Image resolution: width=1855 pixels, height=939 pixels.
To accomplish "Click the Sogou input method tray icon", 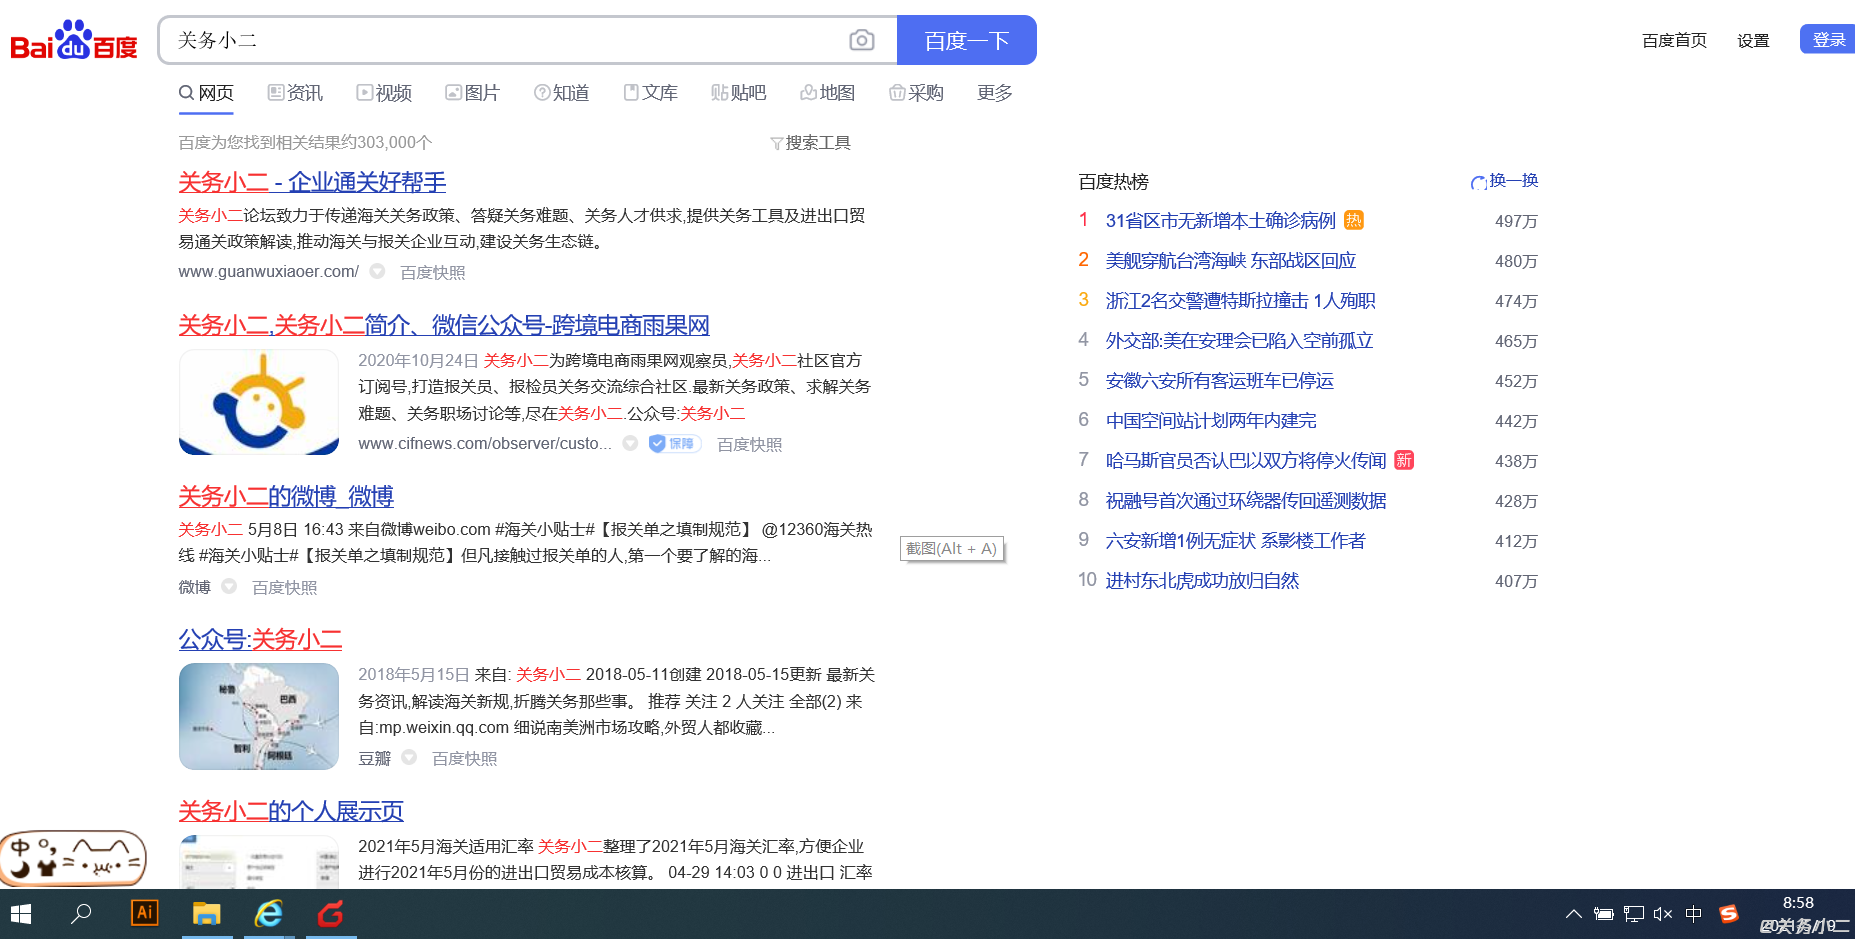I will 1729,914.
